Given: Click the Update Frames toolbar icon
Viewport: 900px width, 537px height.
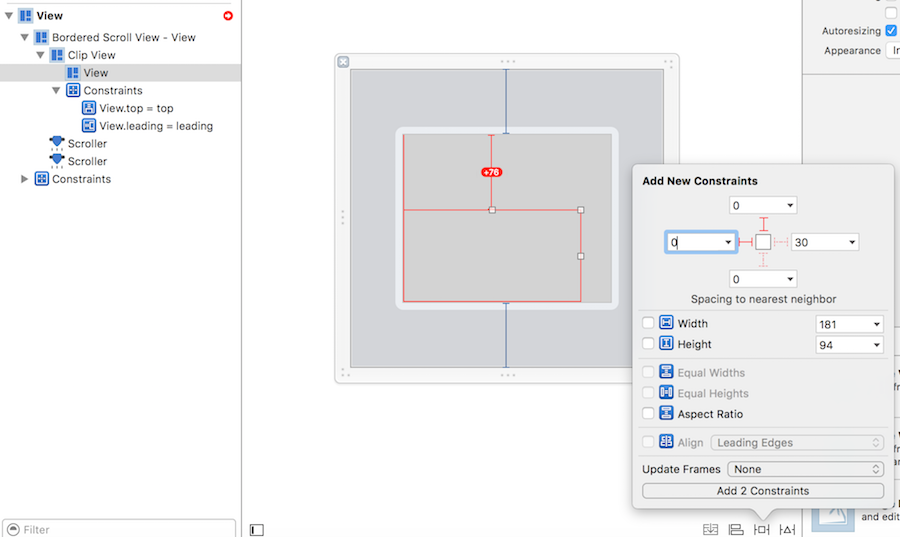Looking at the screenshot, I should (710, 529).
